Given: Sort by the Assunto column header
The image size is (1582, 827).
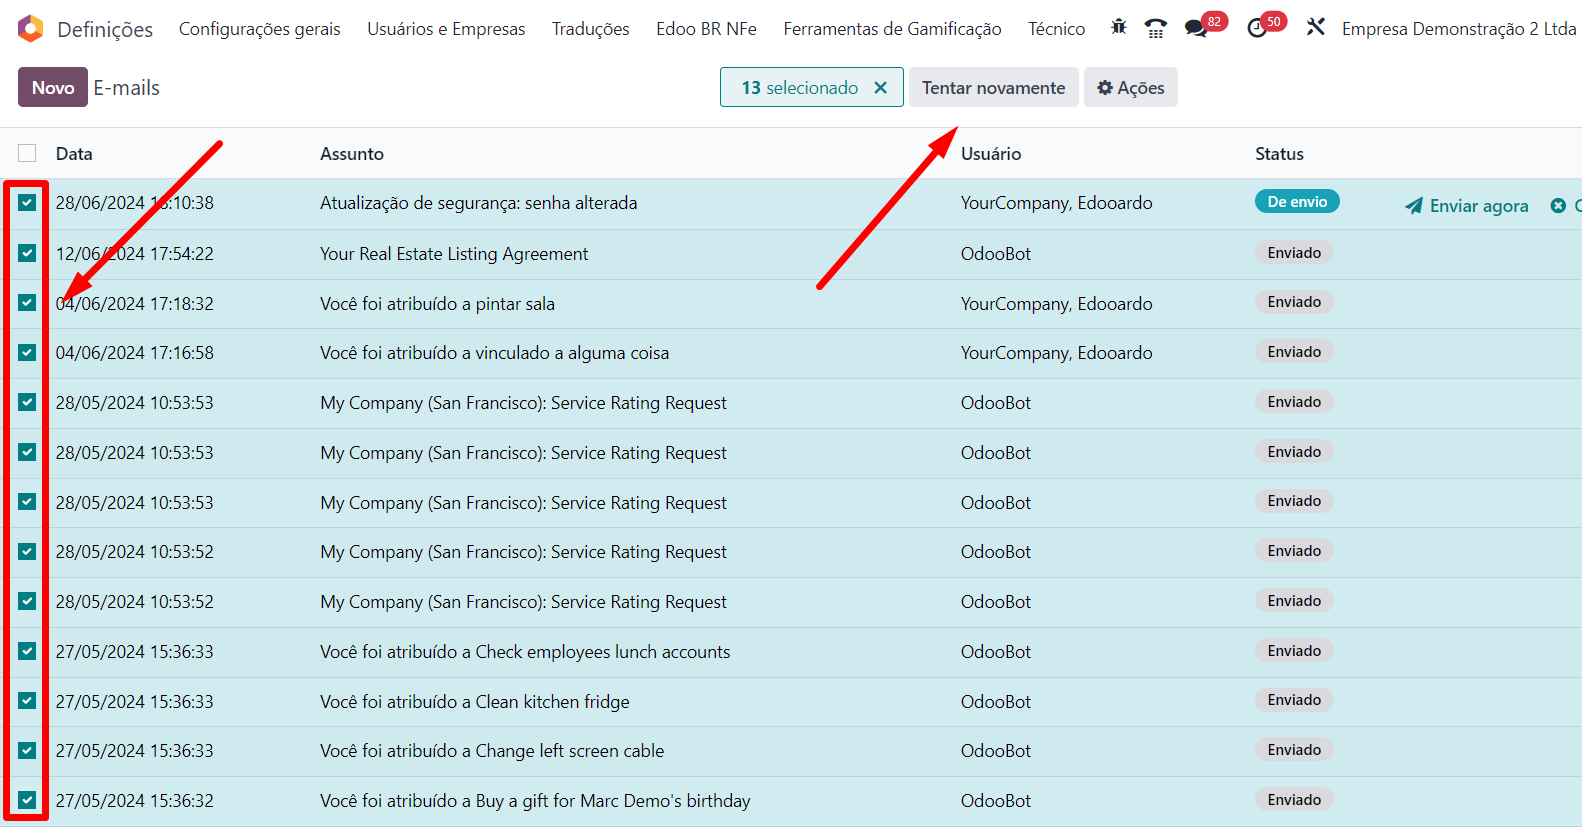Looking at the screenshot, I should tap(352, 154).
